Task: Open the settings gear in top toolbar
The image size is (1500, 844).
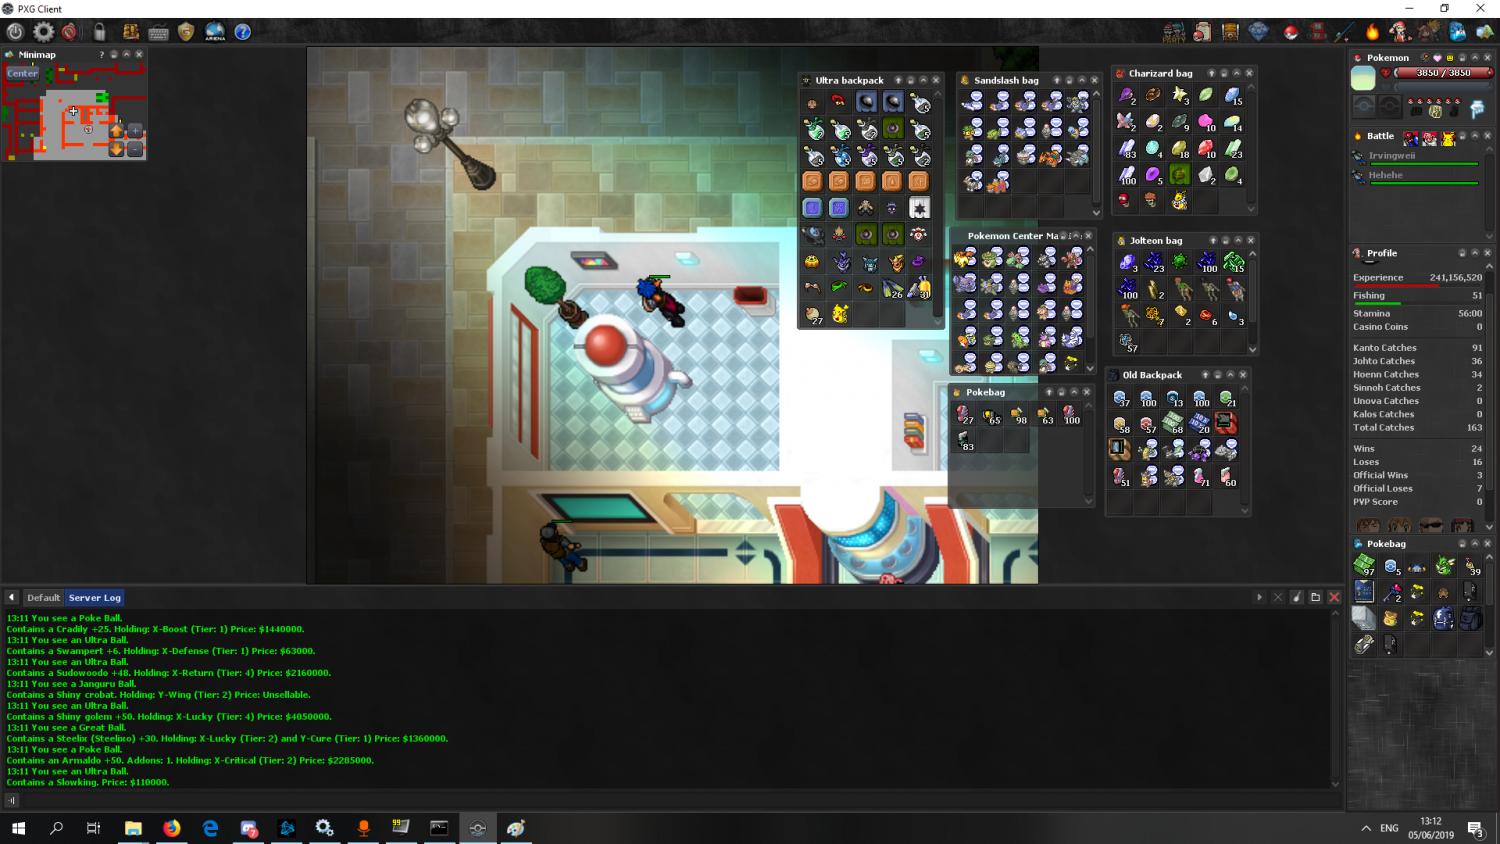Action: point(43,32)
